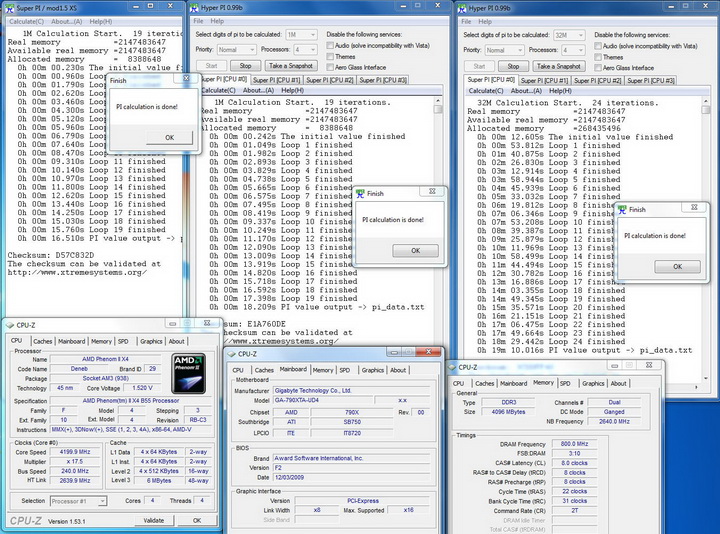Click Stop button in 1M Hyper PI
The width and height of the screenshot is (720, 534).
(x=245, y=66)
